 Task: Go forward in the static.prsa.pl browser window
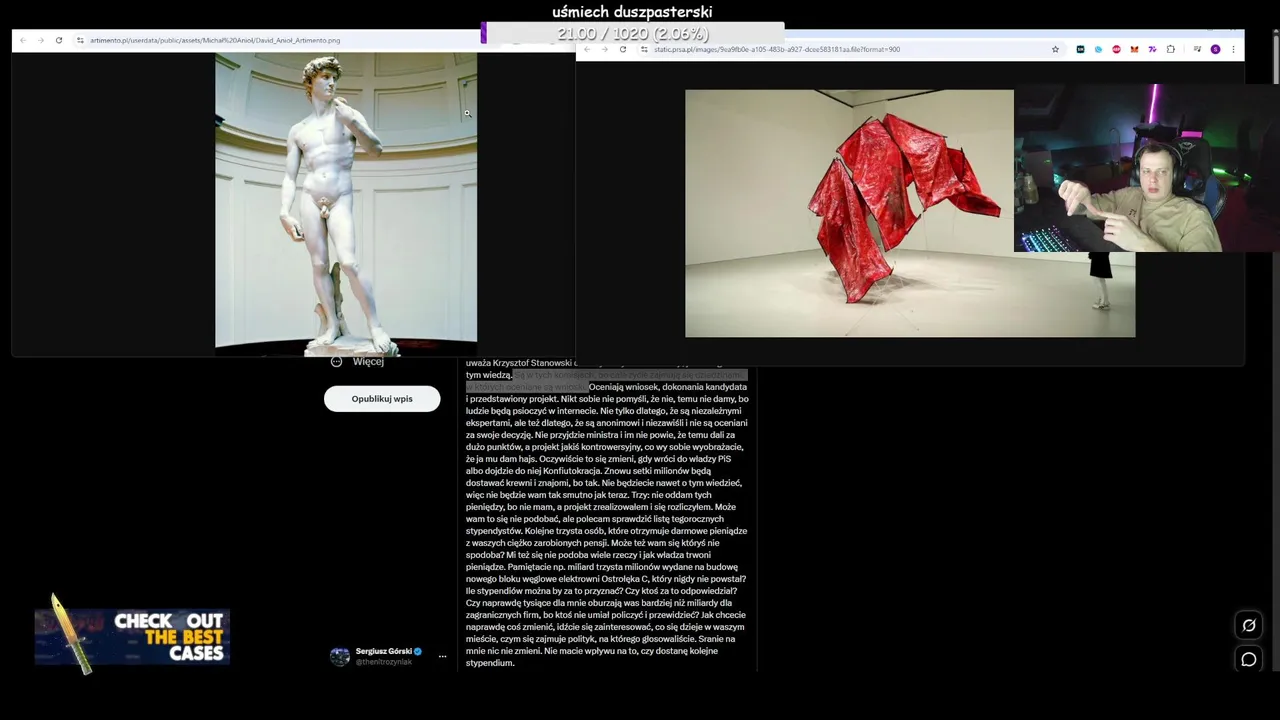(605, 49)
